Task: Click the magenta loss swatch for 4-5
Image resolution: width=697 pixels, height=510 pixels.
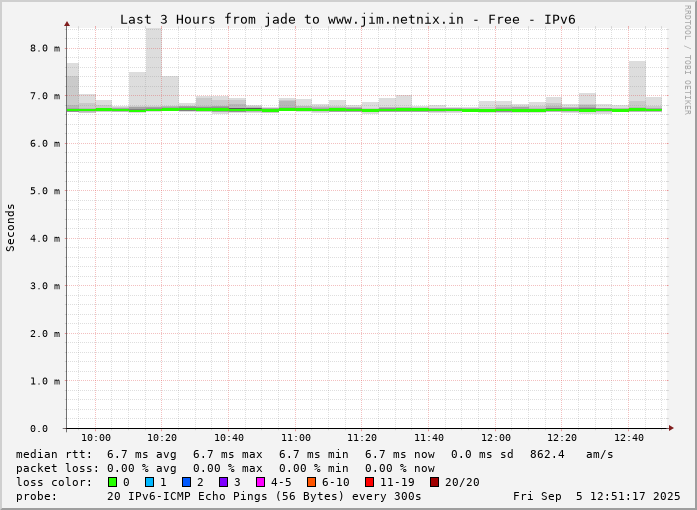Action: (x=260, y=482)
